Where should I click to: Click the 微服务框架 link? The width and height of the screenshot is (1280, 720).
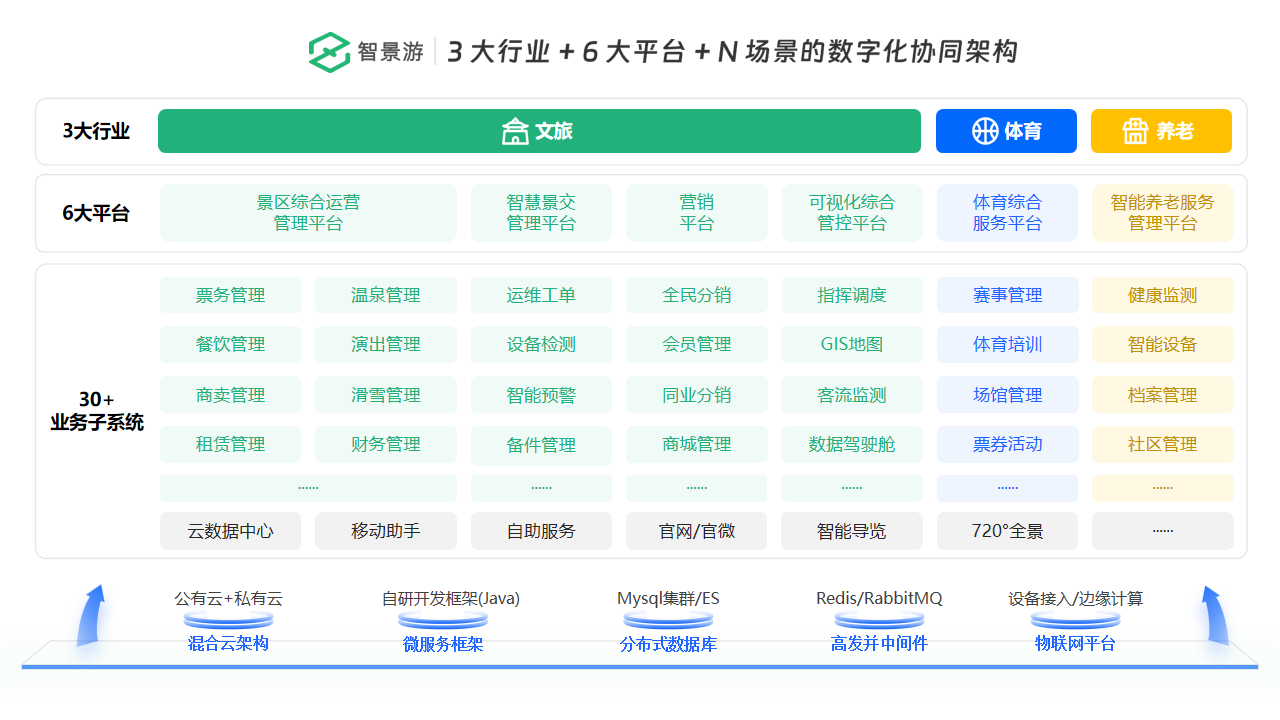pyautogui.click(x=443, y=645)
